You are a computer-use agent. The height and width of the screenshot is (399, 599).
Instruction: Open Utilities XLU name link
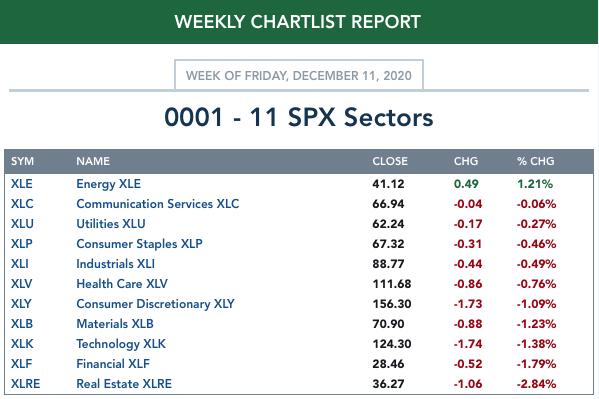pos(111,224)
